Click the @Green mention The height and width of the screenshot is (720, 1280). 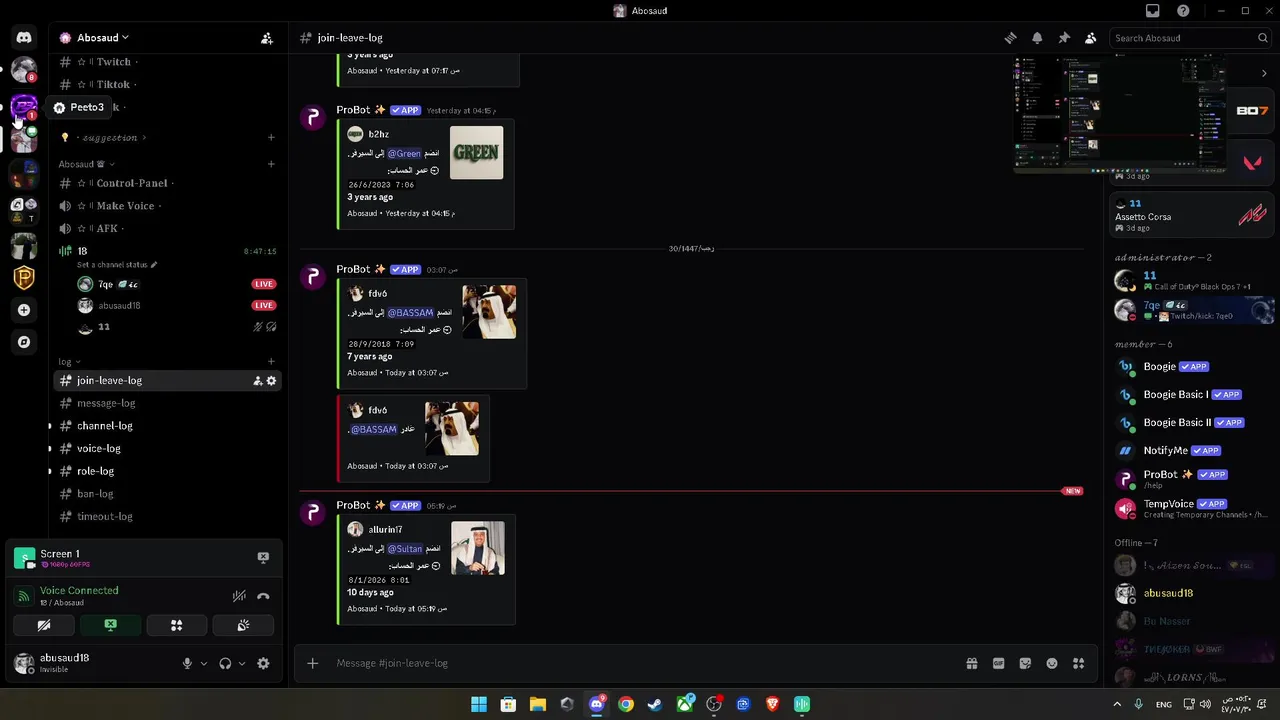(404, 153)
